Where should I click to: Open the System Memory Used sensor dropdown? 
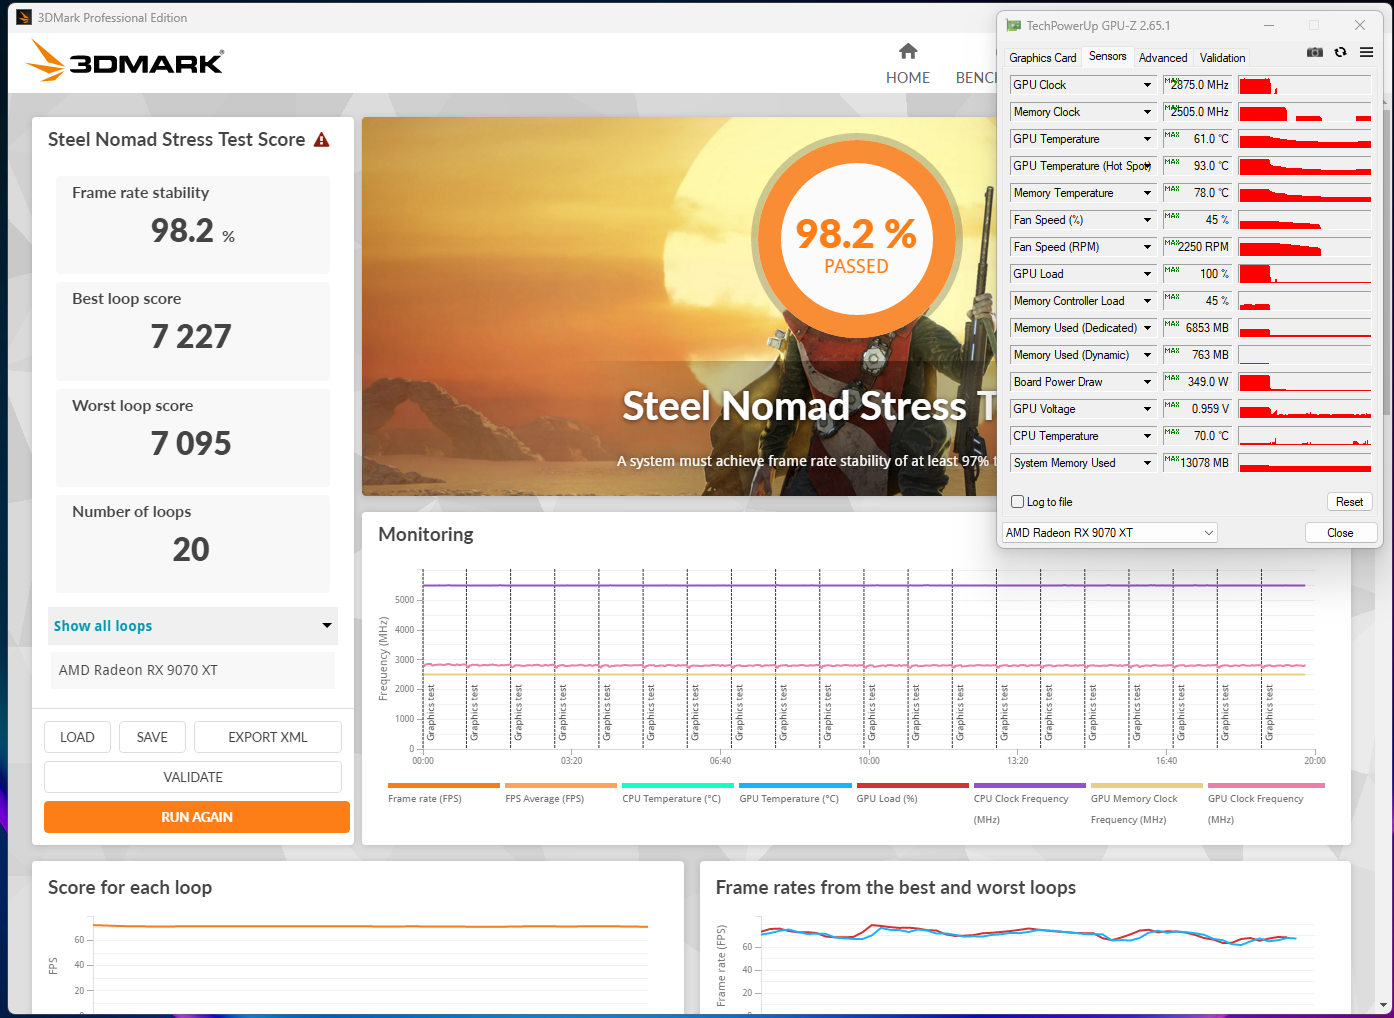tap(1147, 463)
